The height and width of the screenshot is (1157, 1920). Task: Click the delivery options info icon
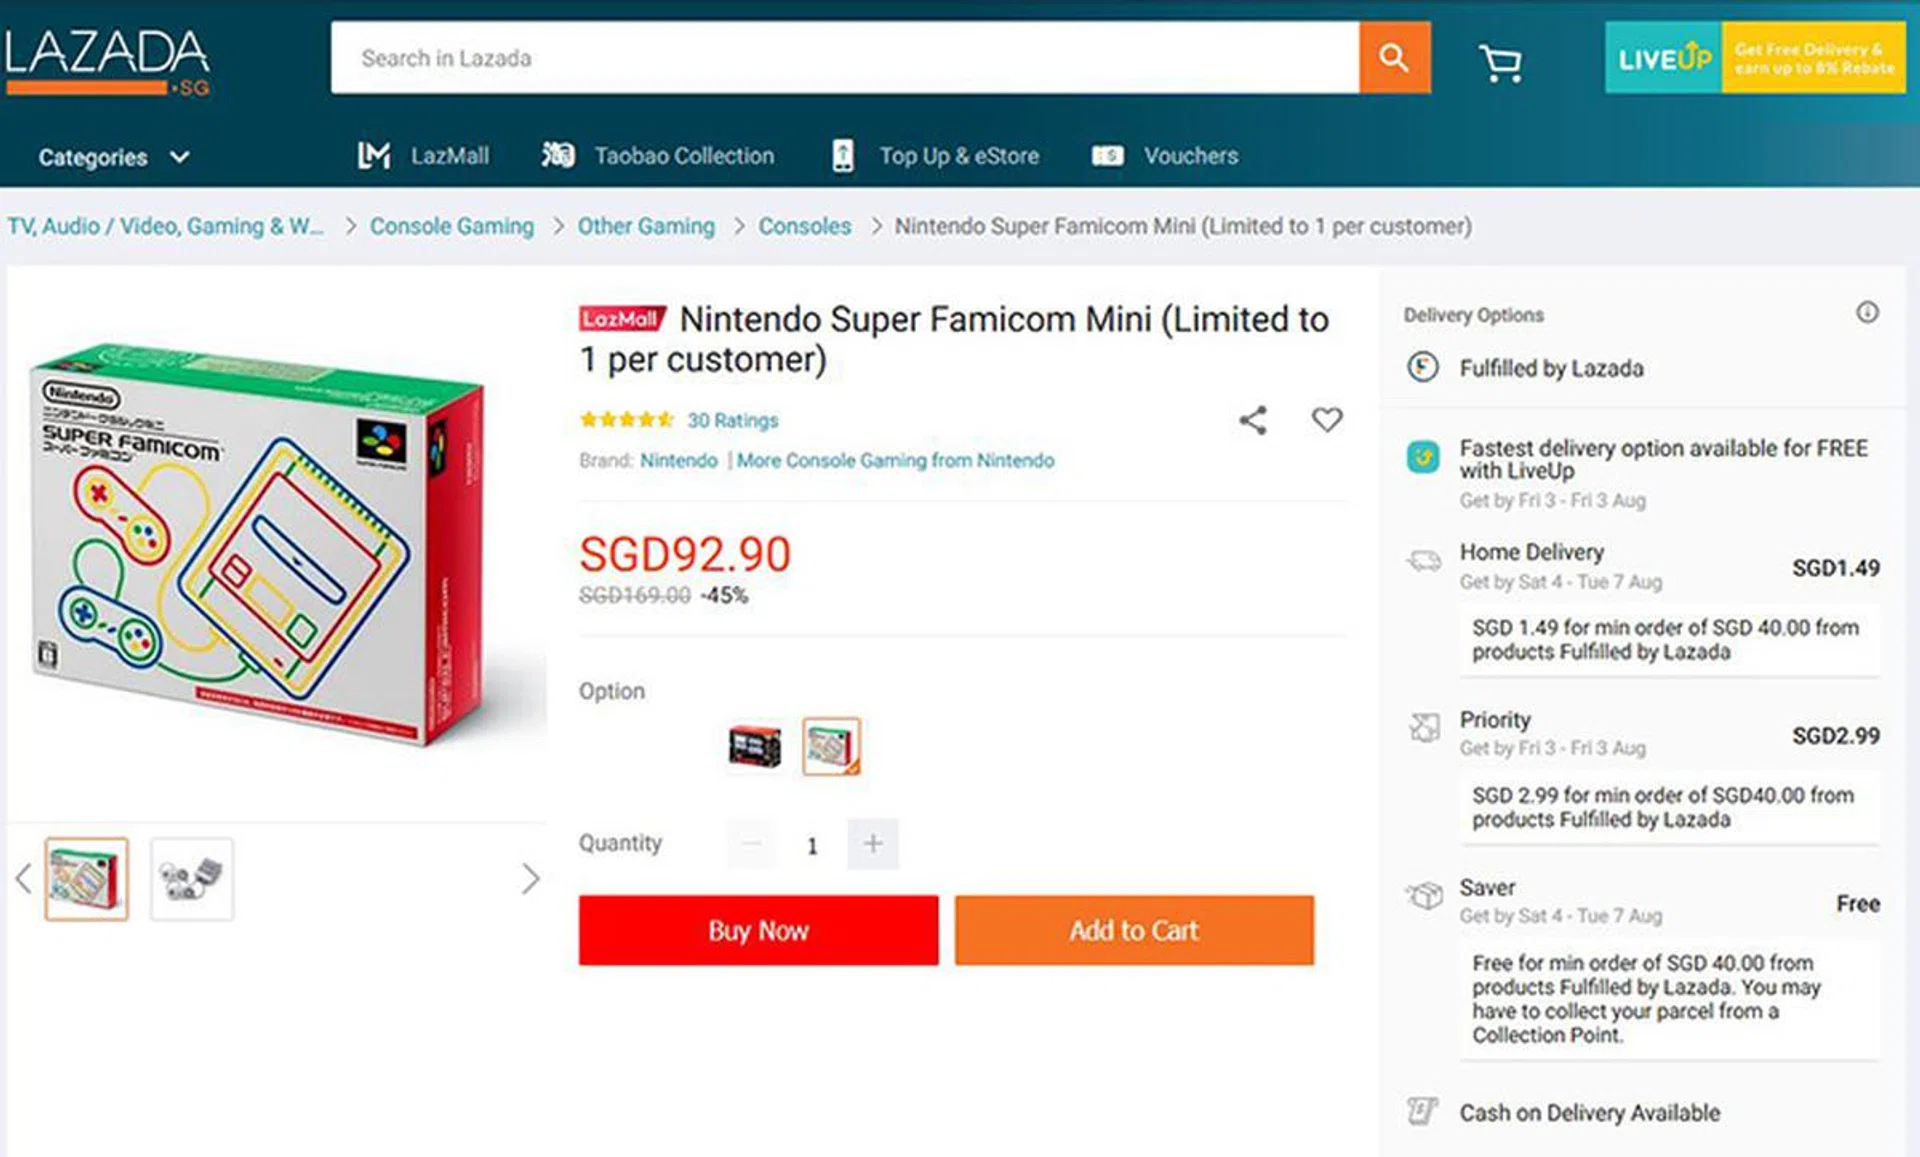[1867, 313]
